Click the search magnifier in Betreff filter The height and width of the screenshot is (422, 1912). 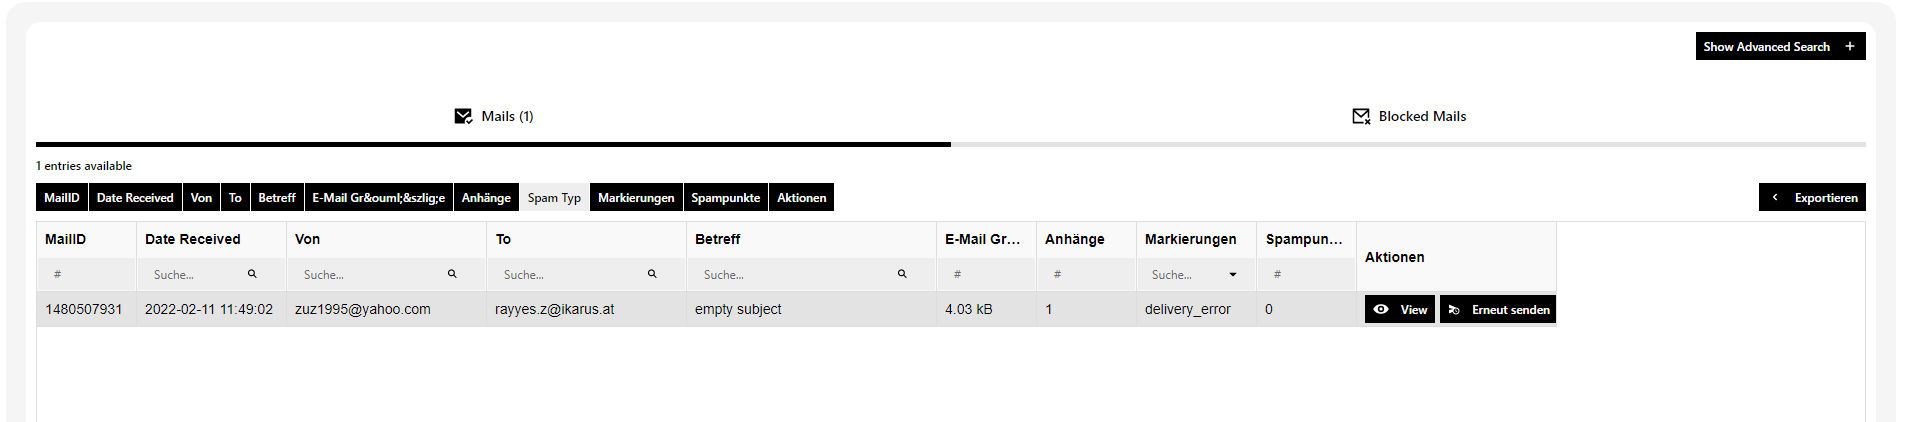pyautogui.click(x=902, y=274)
